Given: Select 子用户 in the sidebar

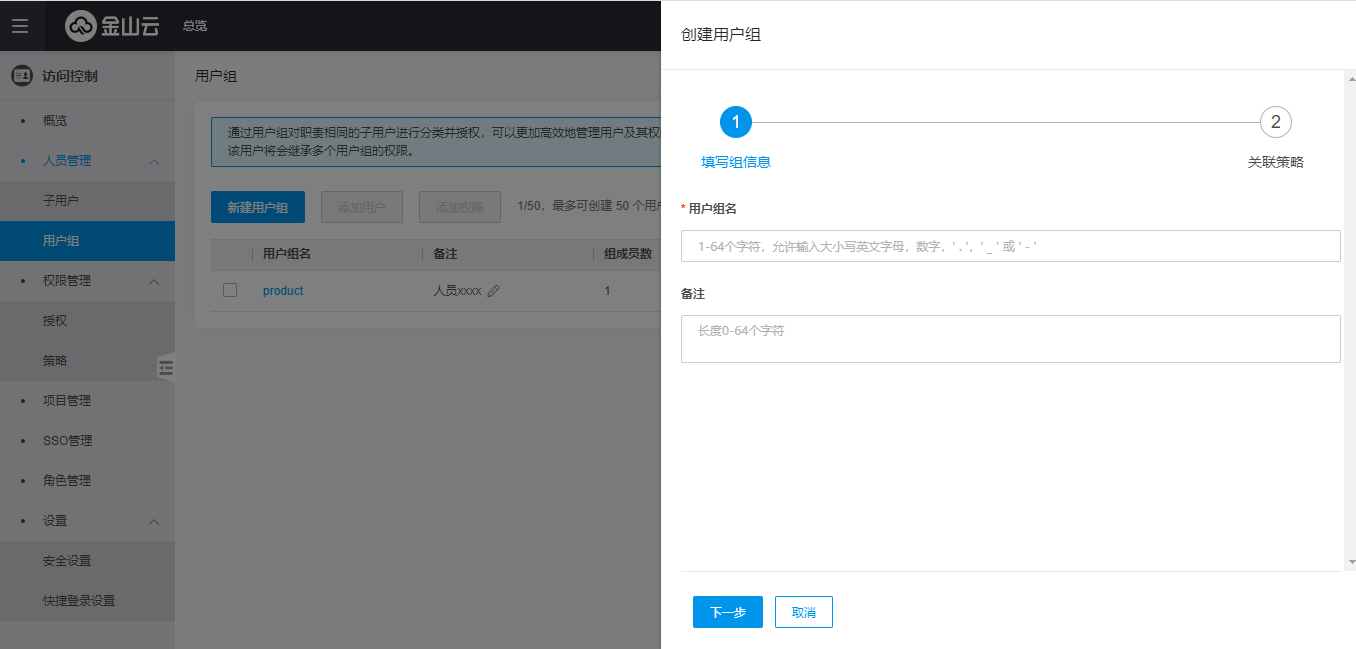Looking at the screenshot, I should coord(87,201).
